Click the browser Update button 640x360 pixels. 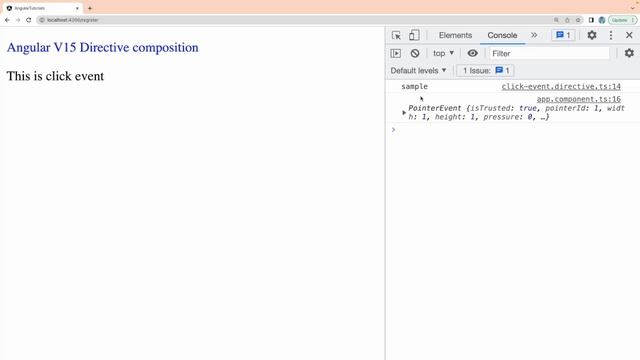tap(622, 20)
